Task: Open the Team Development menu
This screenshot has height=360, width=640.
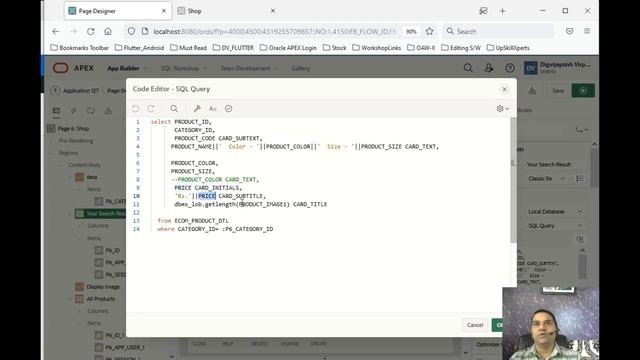Action: click(x=248, y=68)
